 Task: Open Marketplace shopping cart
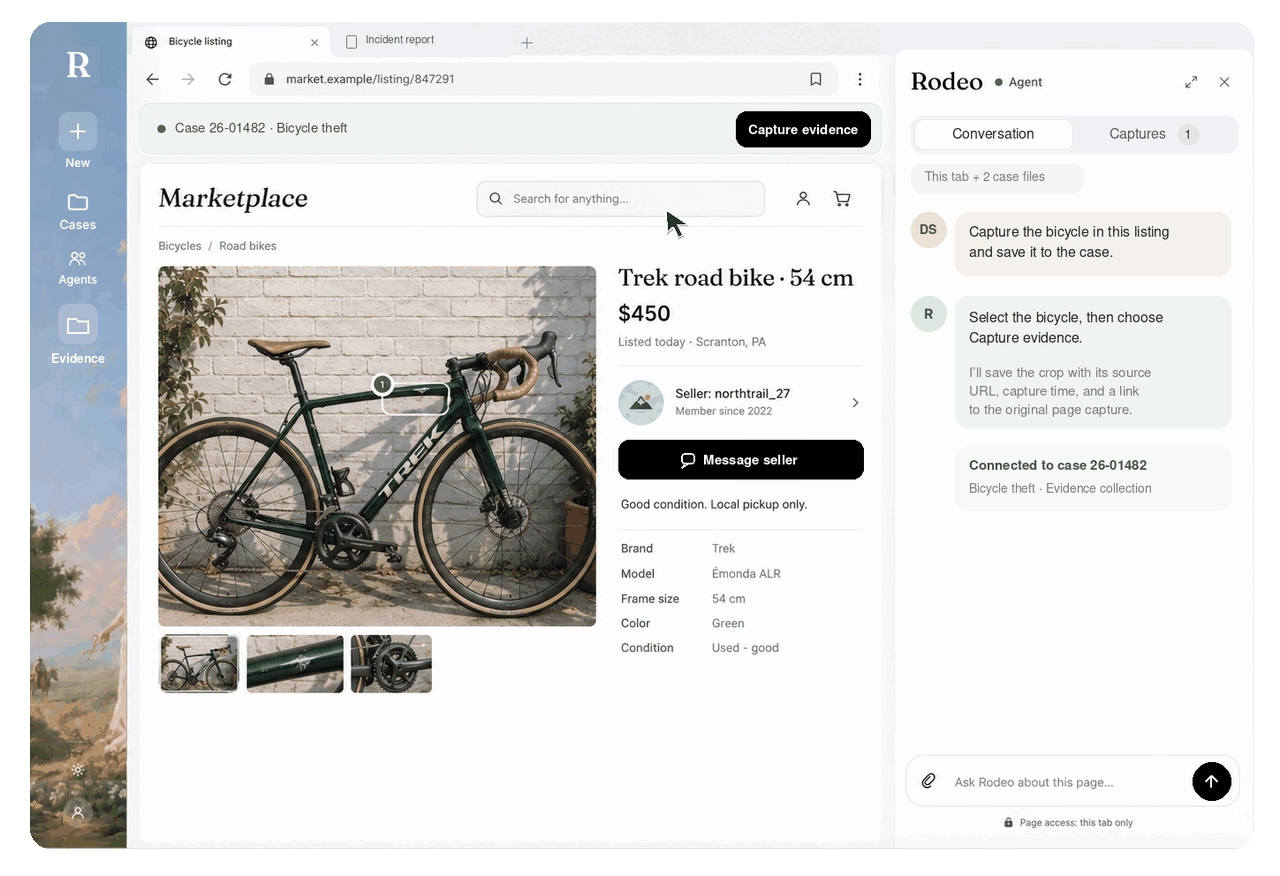pyautogui.click(x=842, y=199)
